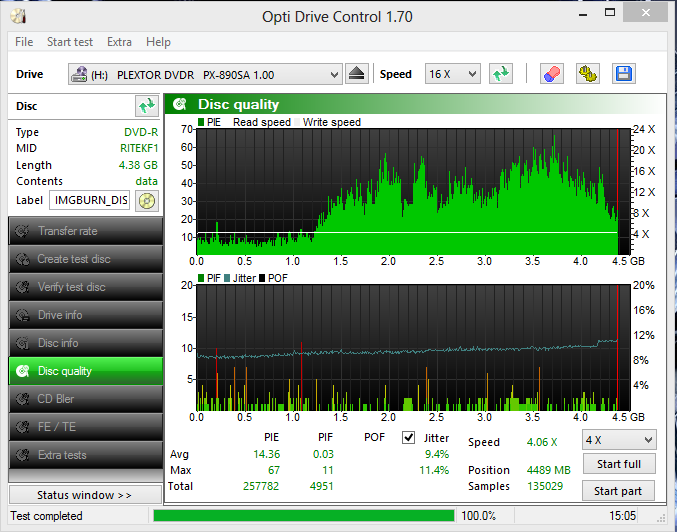Click the Jitter legend swatch
The image size is (677, 532).
tap(227, 278)
